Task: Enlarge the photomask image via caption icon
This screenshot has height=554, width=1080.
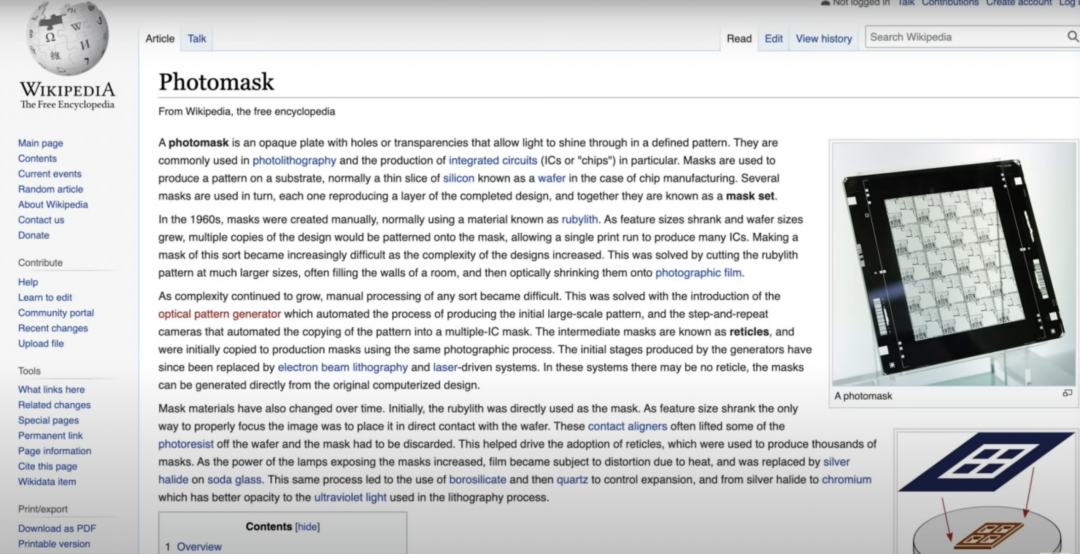Action: click(x=1067, y=393)
